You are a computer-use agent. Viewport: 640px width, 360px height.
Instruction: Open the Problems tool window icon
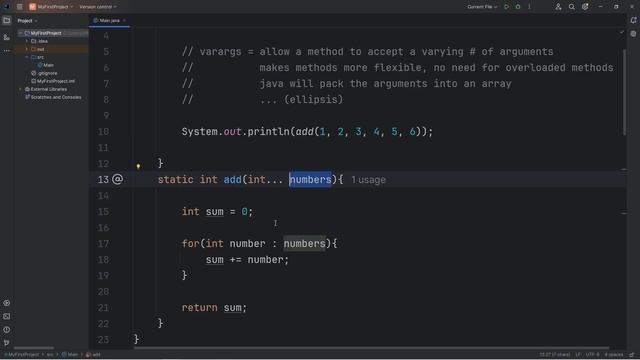tap(7, 329)
